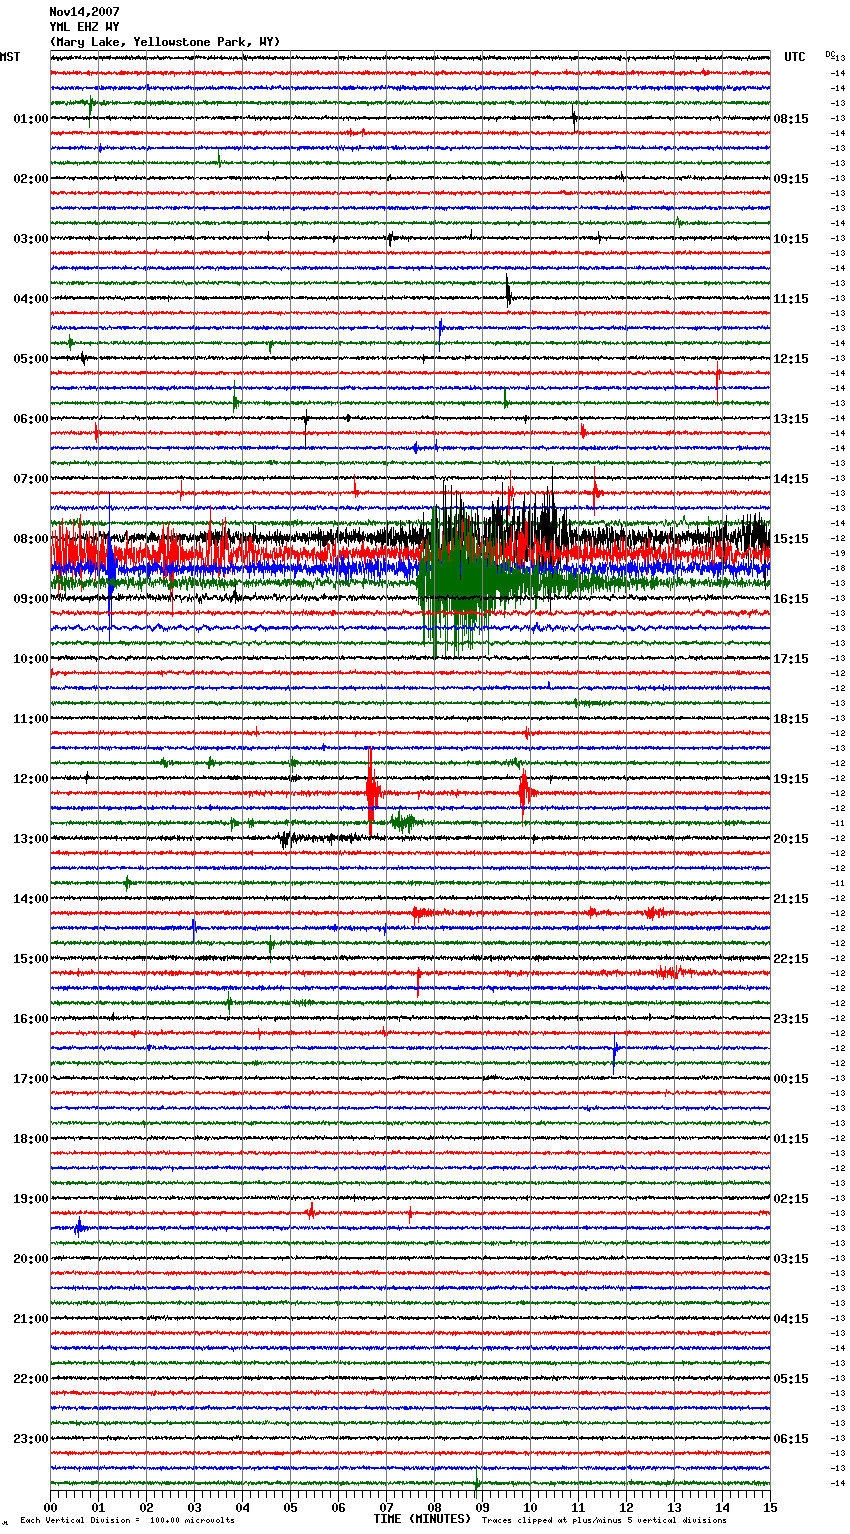Pick the 06:00 MST time label
This screenshot has height=1534, width=850.
click(30, 419)
